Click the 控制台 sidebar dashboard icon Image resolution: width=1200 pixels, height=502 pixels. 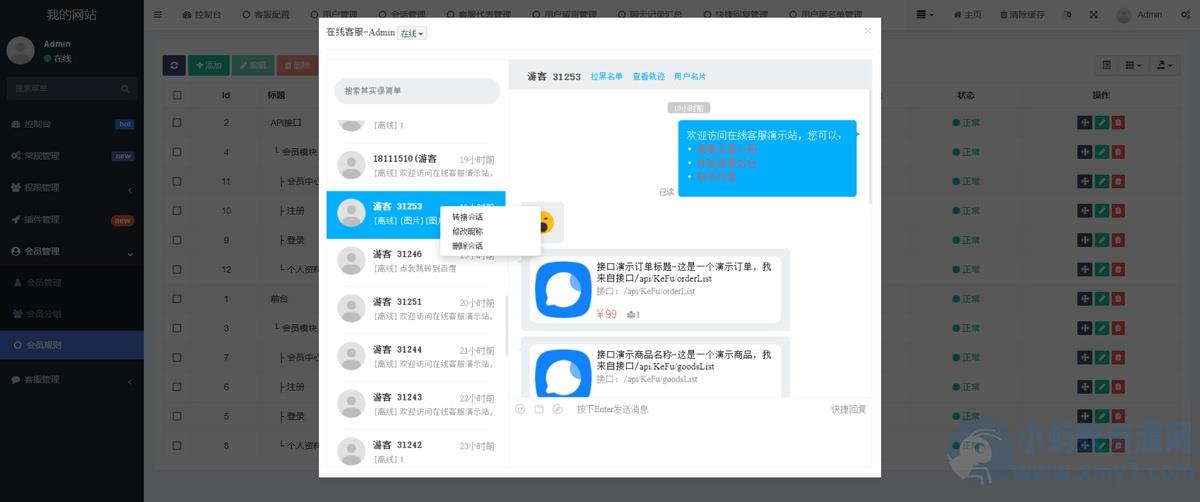[x=16, y=124]
